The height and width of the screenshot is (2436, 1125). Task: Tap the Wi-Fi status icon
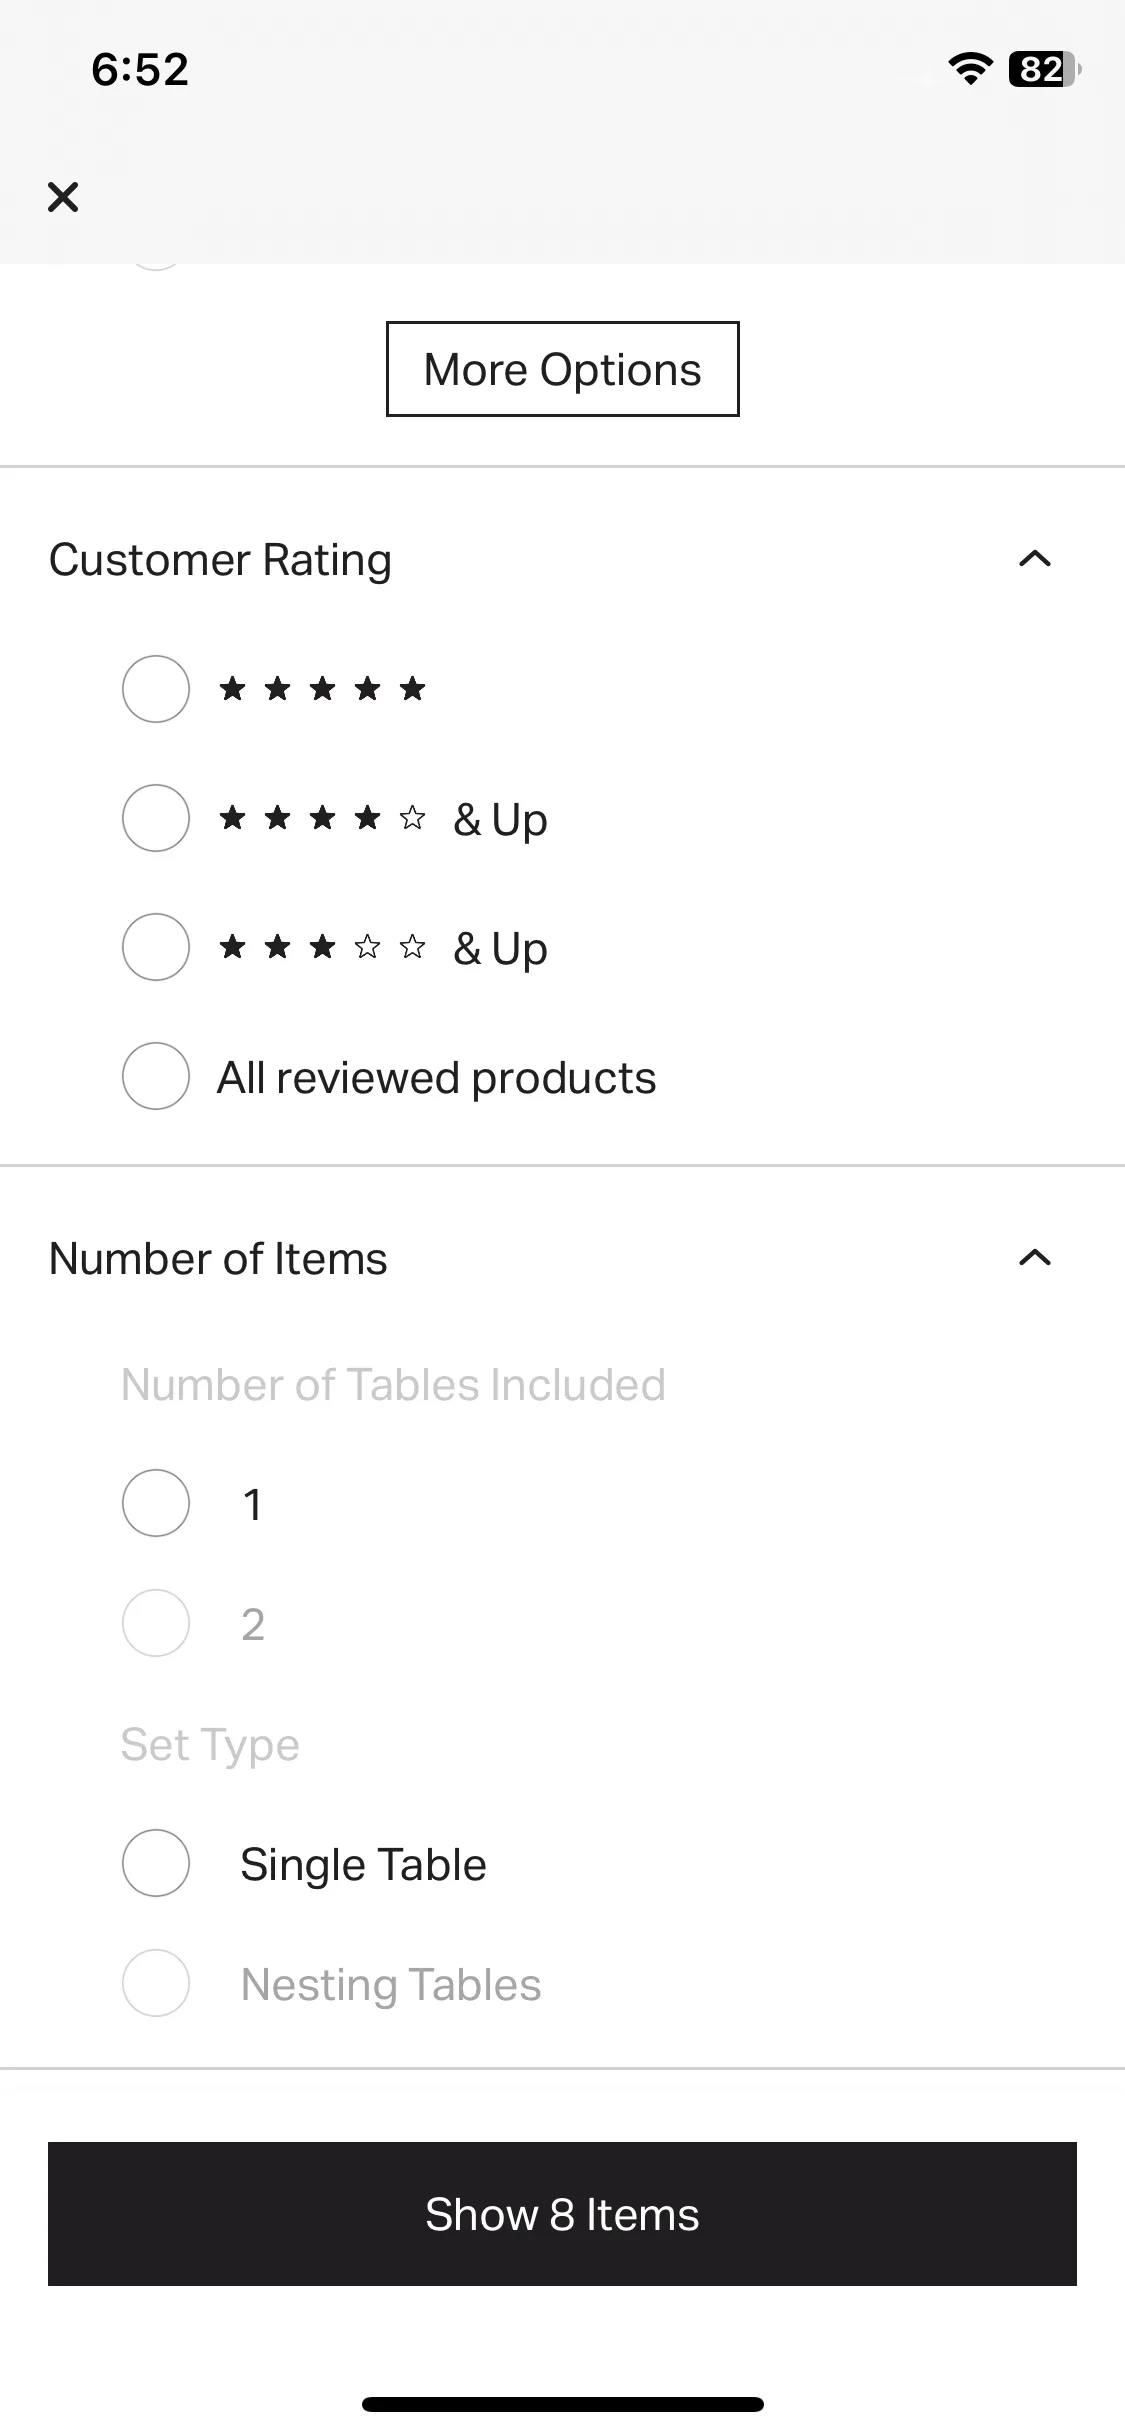point(969,69)
